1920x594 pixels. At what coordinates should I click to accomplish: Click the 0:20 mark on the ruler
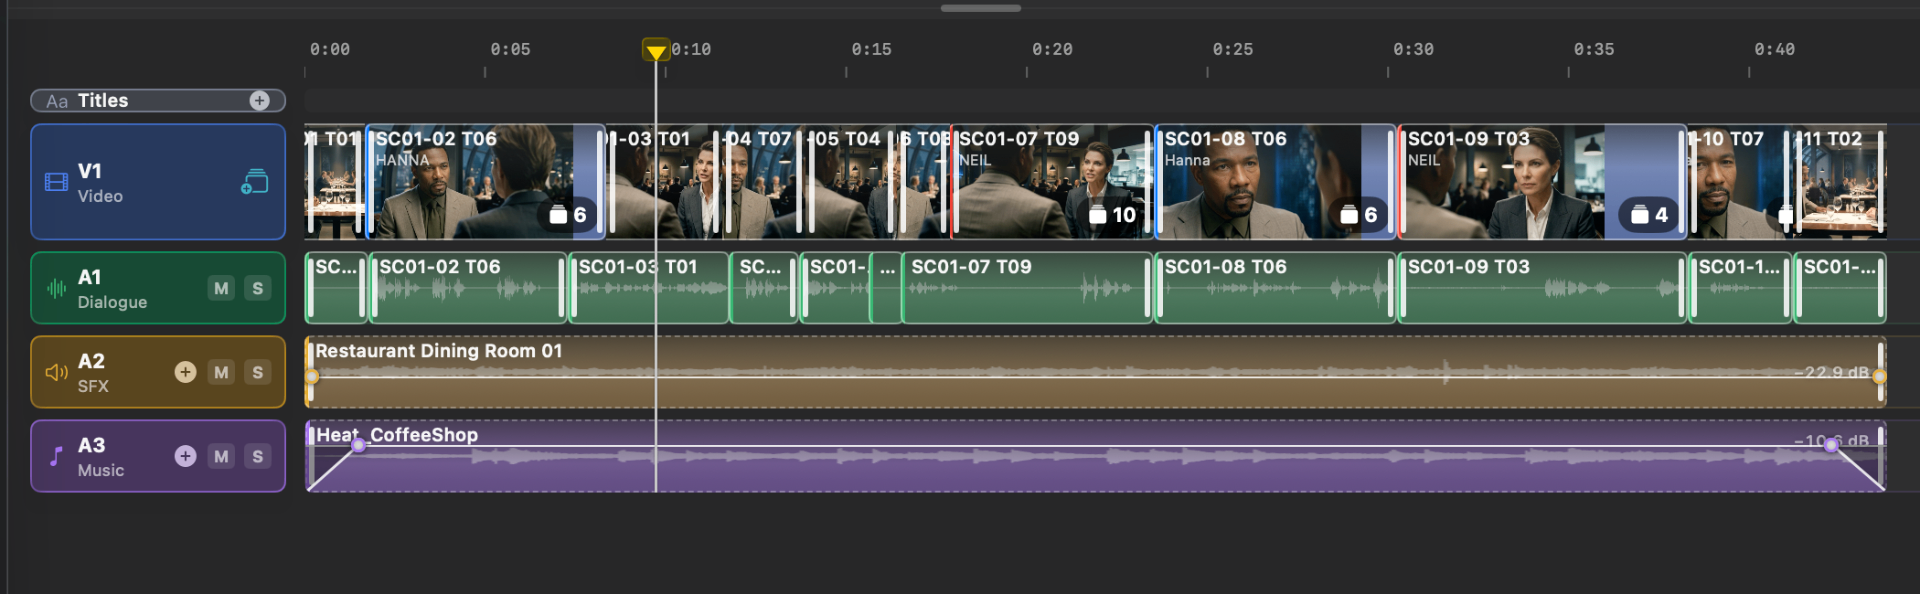point(1052,49)
